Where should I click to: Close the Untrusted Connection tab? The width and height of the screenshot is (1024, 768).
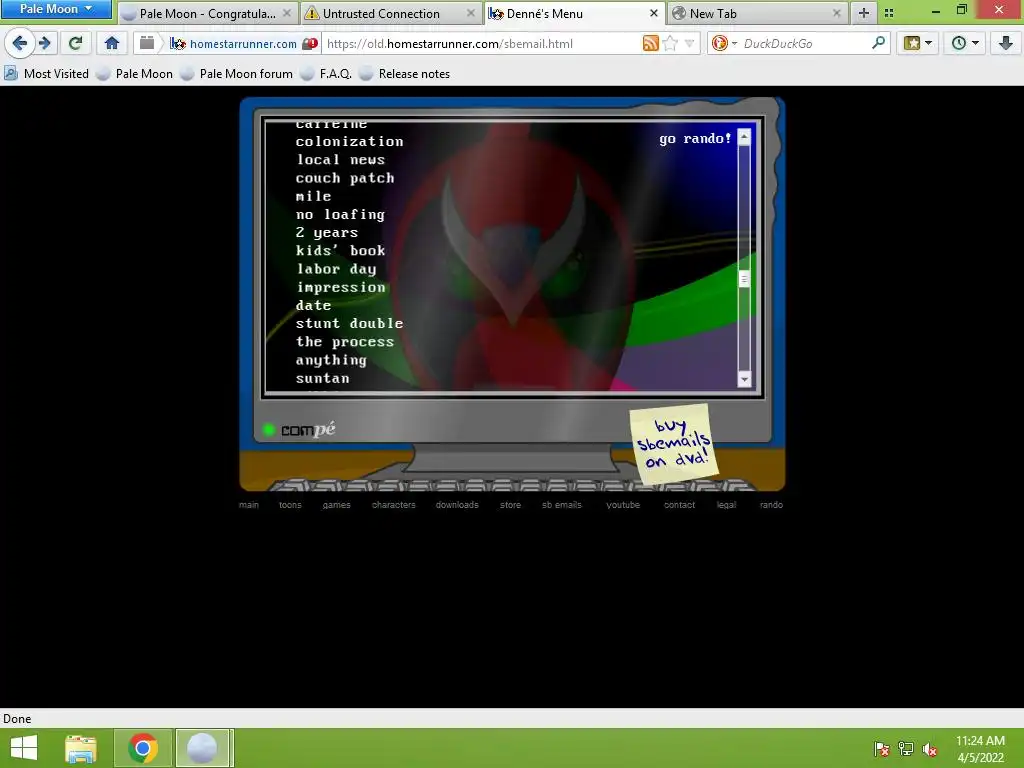click(471, 13)
